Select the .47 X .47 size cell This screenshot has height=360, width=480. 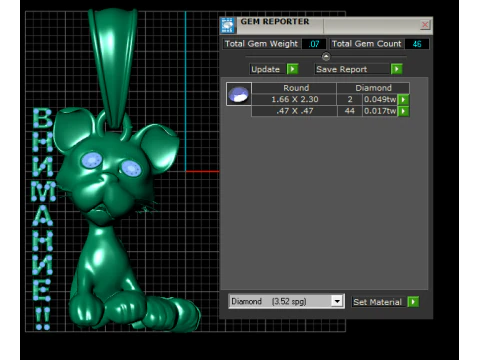294,111
